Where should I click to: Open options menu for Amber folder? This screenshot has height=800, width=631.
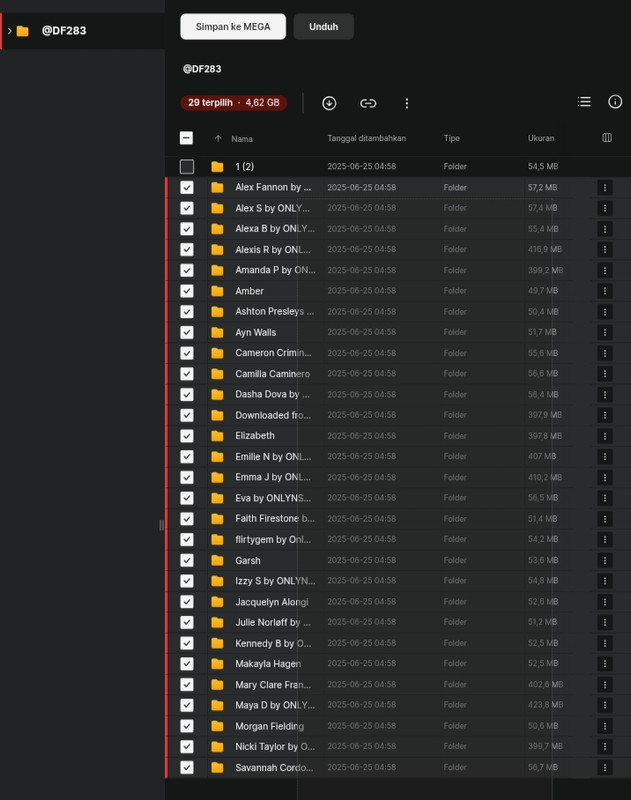[x=605, y=291]
